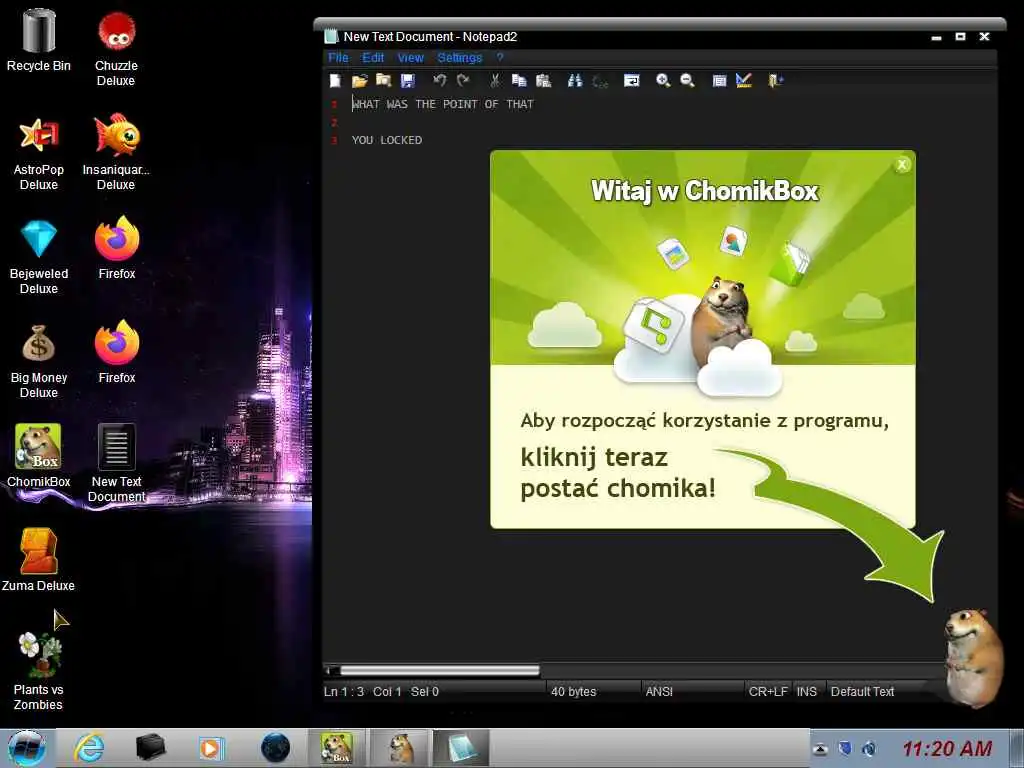This screenshot has width=1024, height=768.
Task: Click the hamster taskbar button beside Box
Action: (400, 748)
